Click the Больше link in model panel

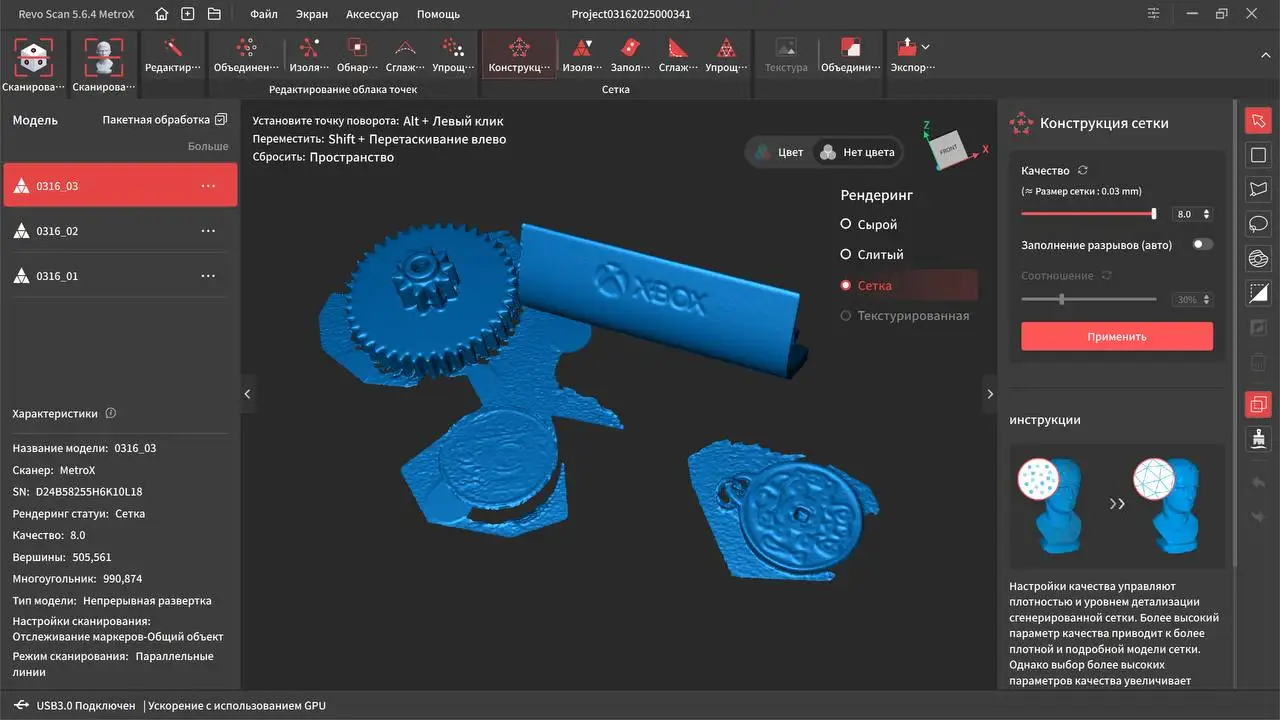[x=208, y=146]
